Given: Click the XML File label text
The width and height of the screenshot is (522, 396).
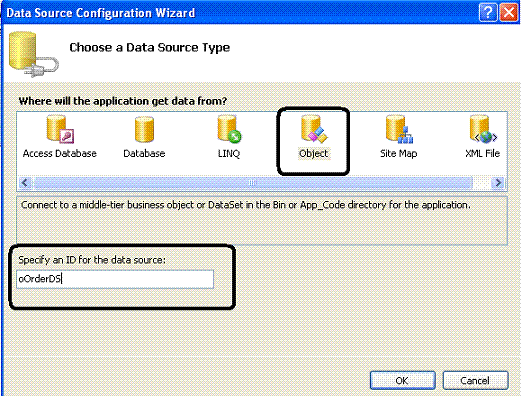Looking at the screenshot, I should (x=483, y=153).
